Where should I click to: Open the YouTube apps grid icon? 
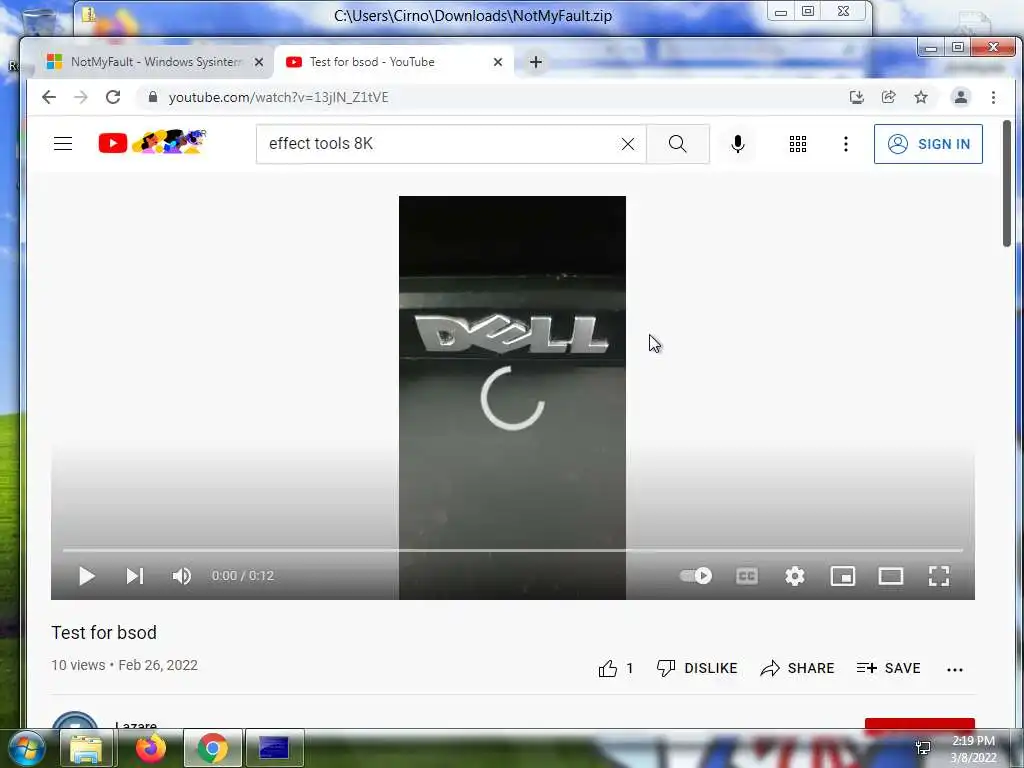coord(797,144)
